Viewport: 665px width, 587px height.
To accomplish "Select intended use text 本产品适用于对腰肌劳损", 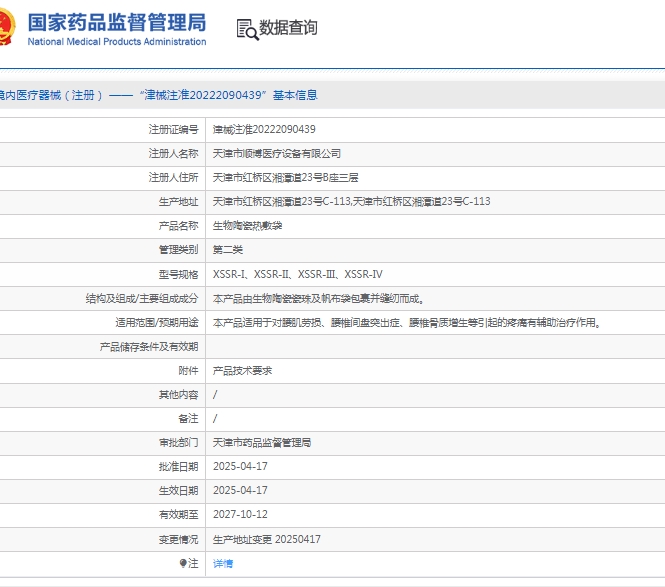I will pos(407,323).
